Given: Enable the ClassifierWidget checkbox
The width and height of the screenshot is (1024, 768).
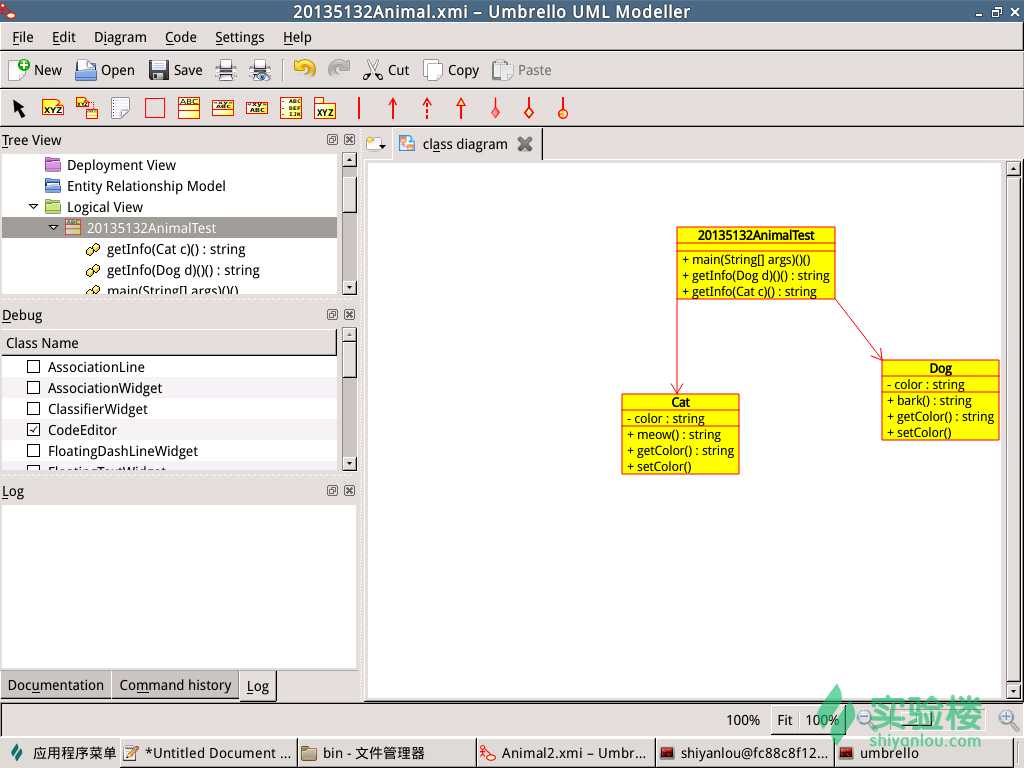Looking at the screenshot, I should 33,408.
